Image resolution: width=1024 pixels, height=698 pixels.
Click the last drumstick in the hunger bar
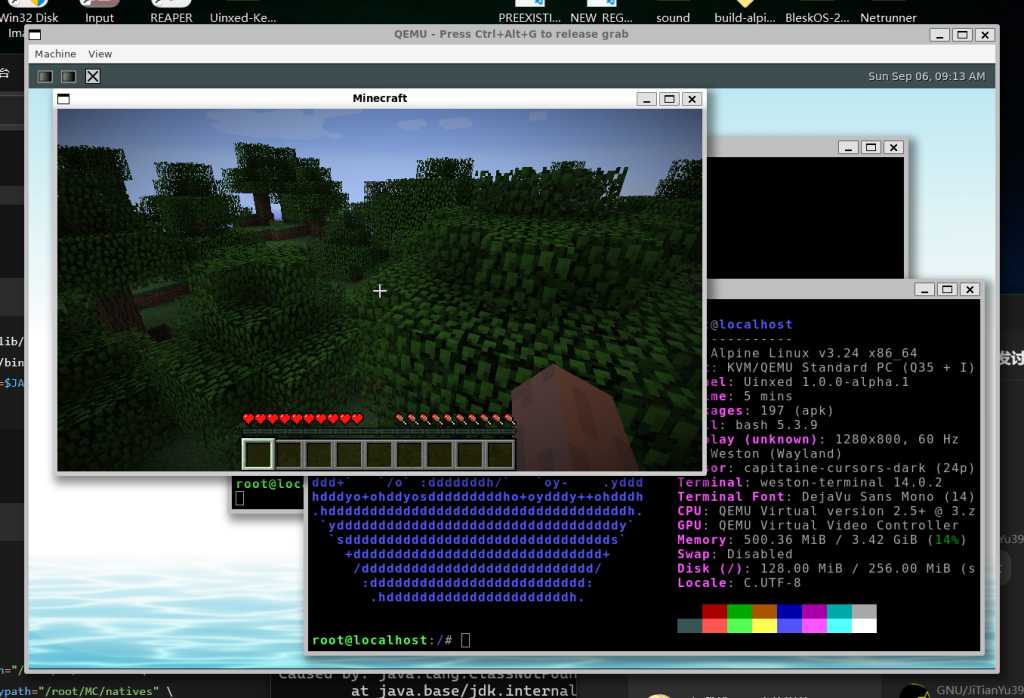click(x=509, y=419)
